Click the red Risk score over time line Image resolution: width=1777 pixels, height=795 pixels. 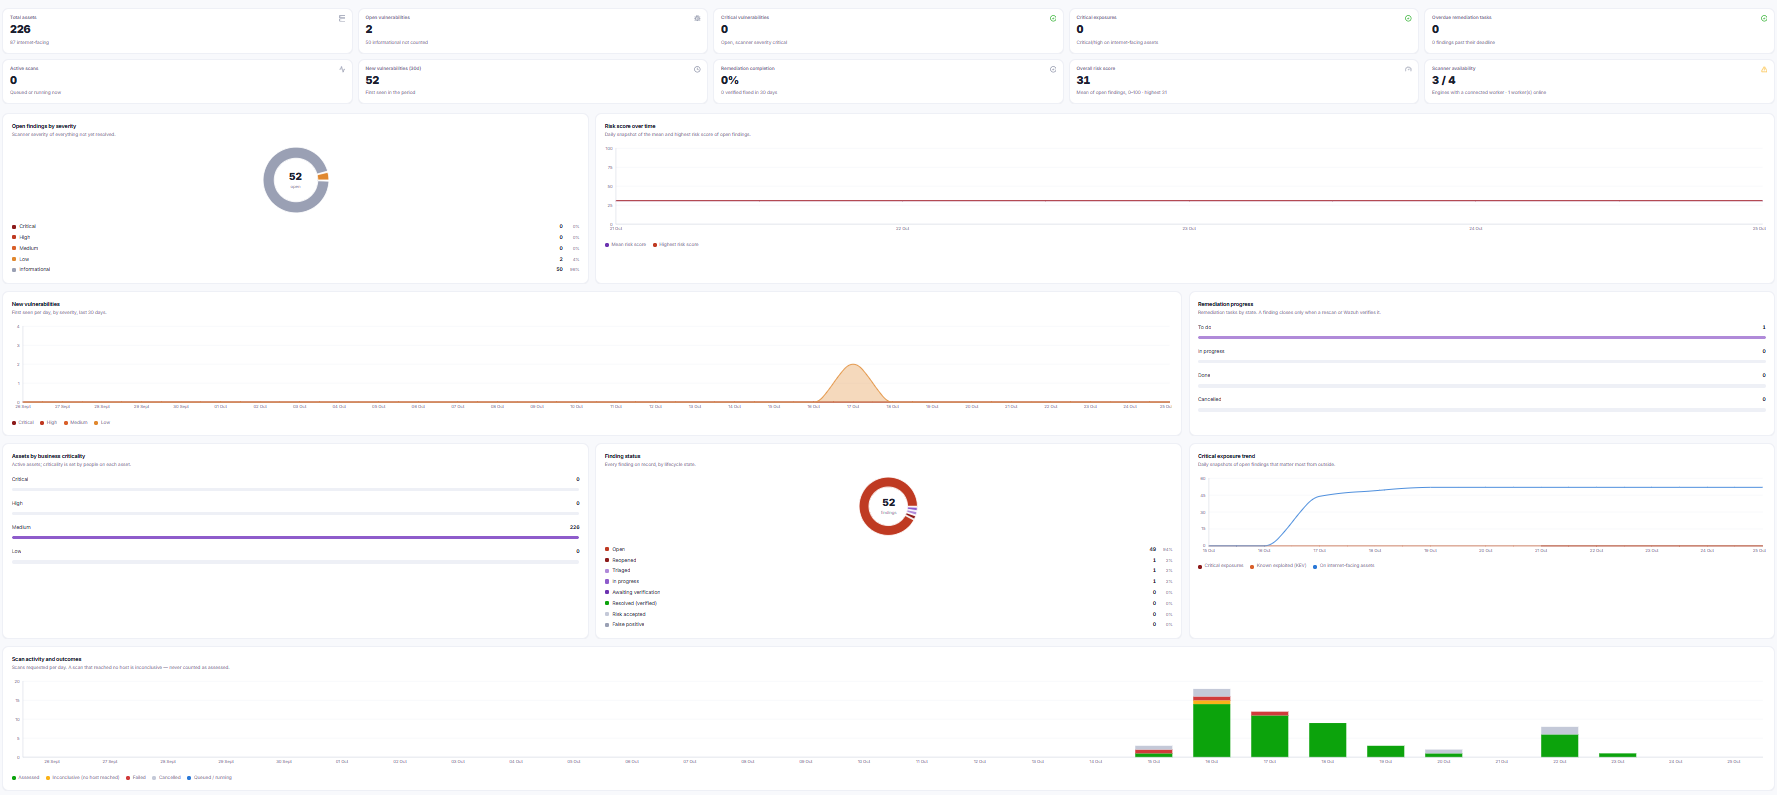click(1188, 201)
